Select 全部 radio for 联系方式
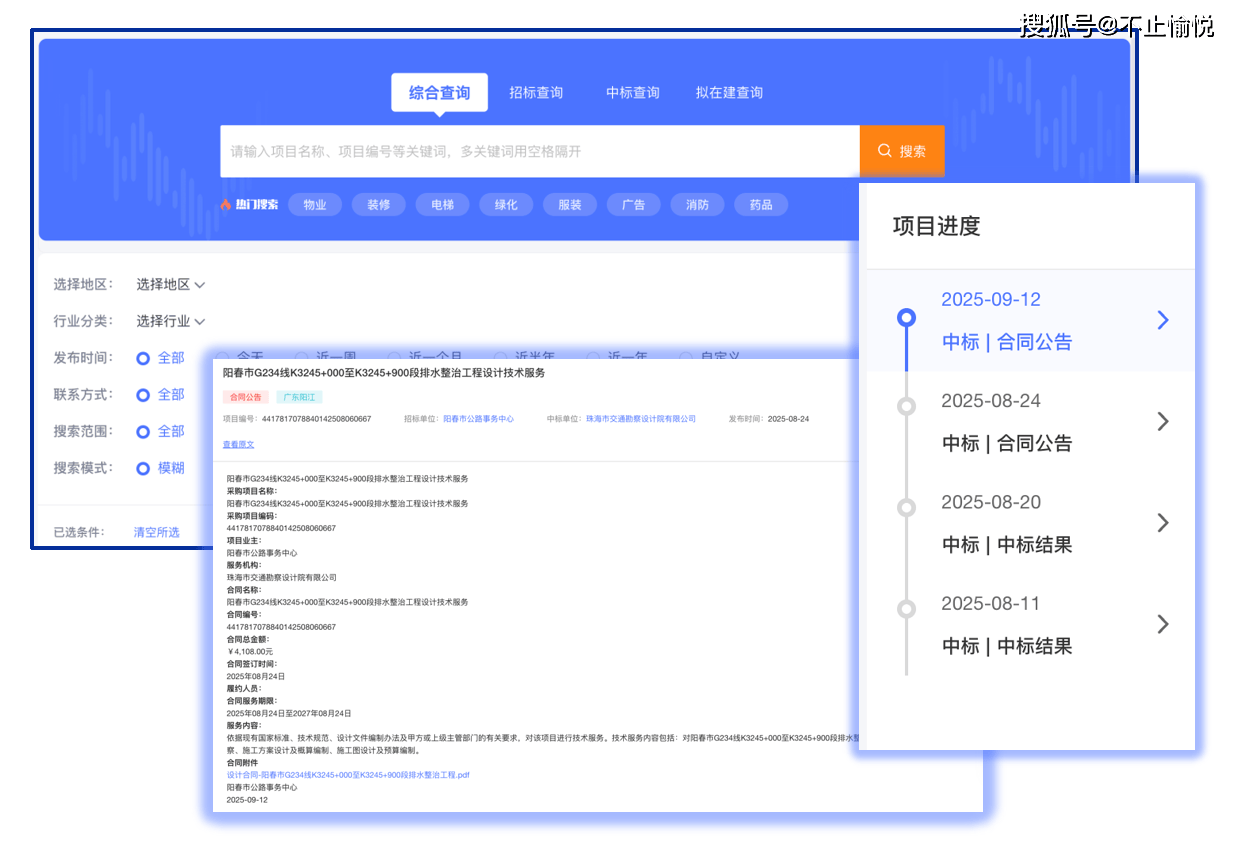 (x=144, y=395)
